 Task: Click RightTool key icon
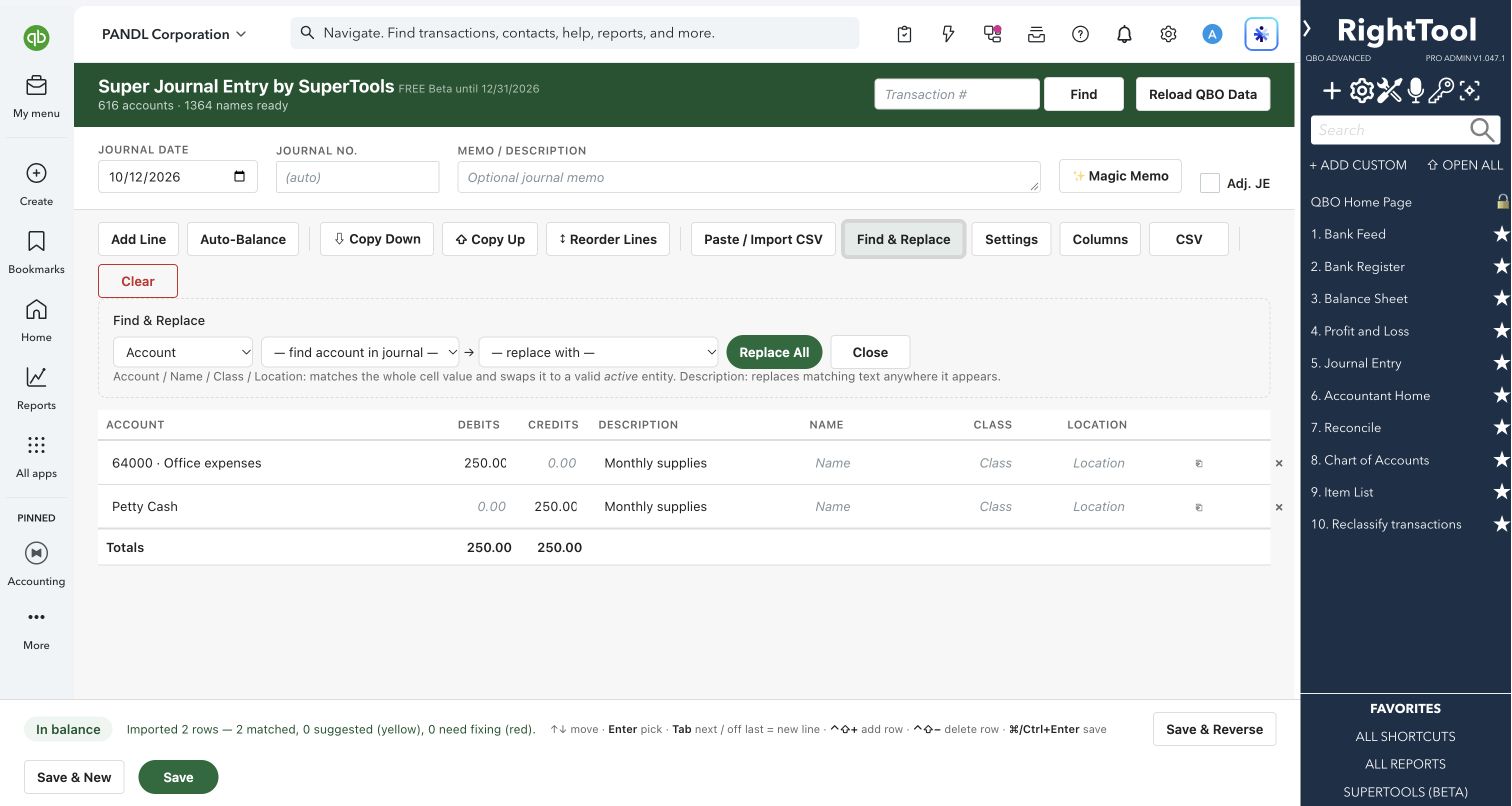[1441, 92]
